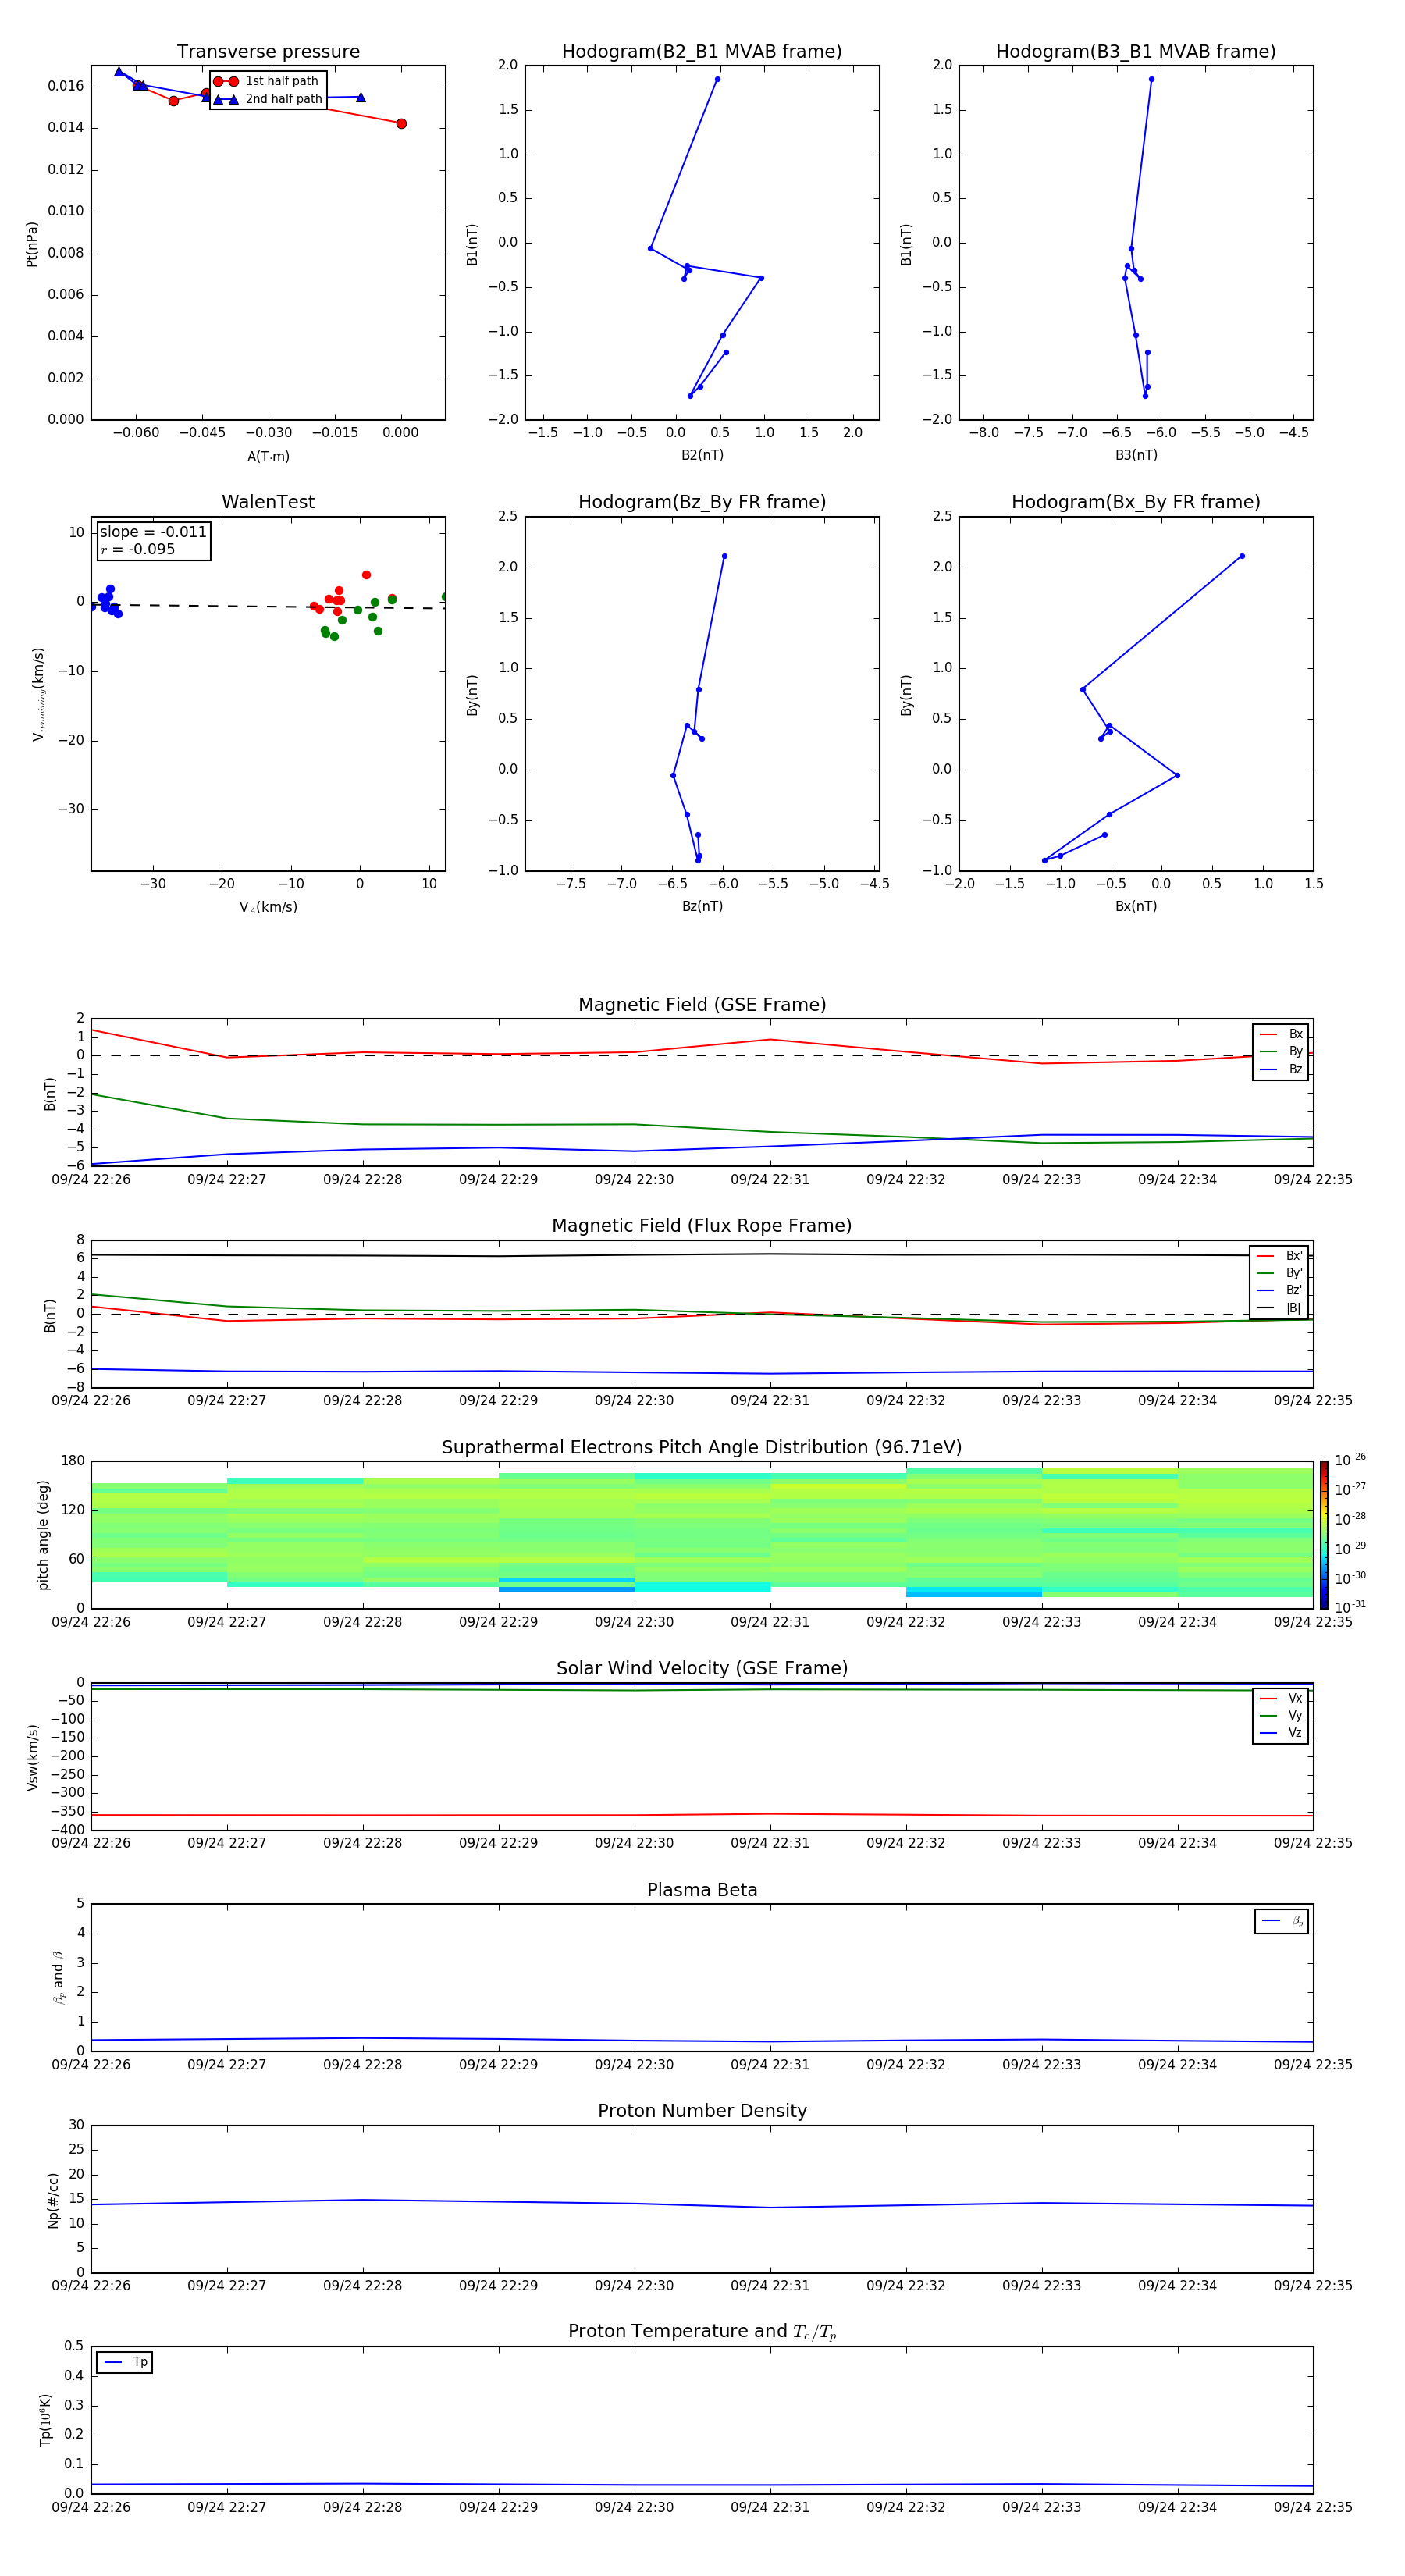Click the "Proton Temperature and Te/Tp" title
1405x2576 pixels.
(x=702, y=2332)
